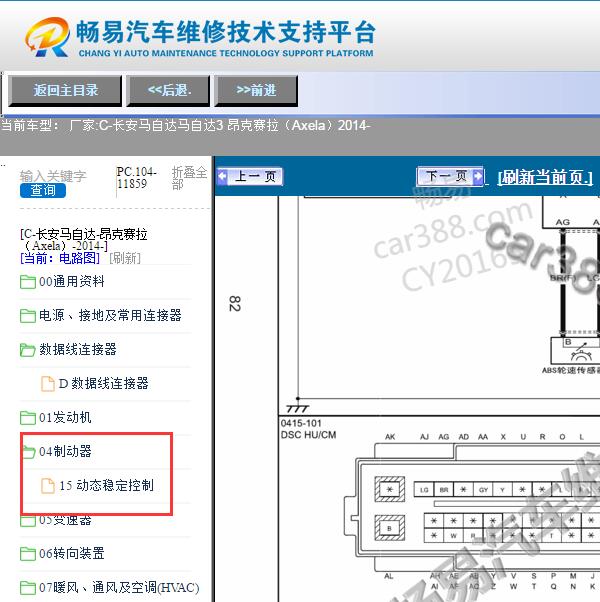Click the open folder icon beside 数据线连接器
Viewport: 600px width, 602px height.
click(28, 350)
